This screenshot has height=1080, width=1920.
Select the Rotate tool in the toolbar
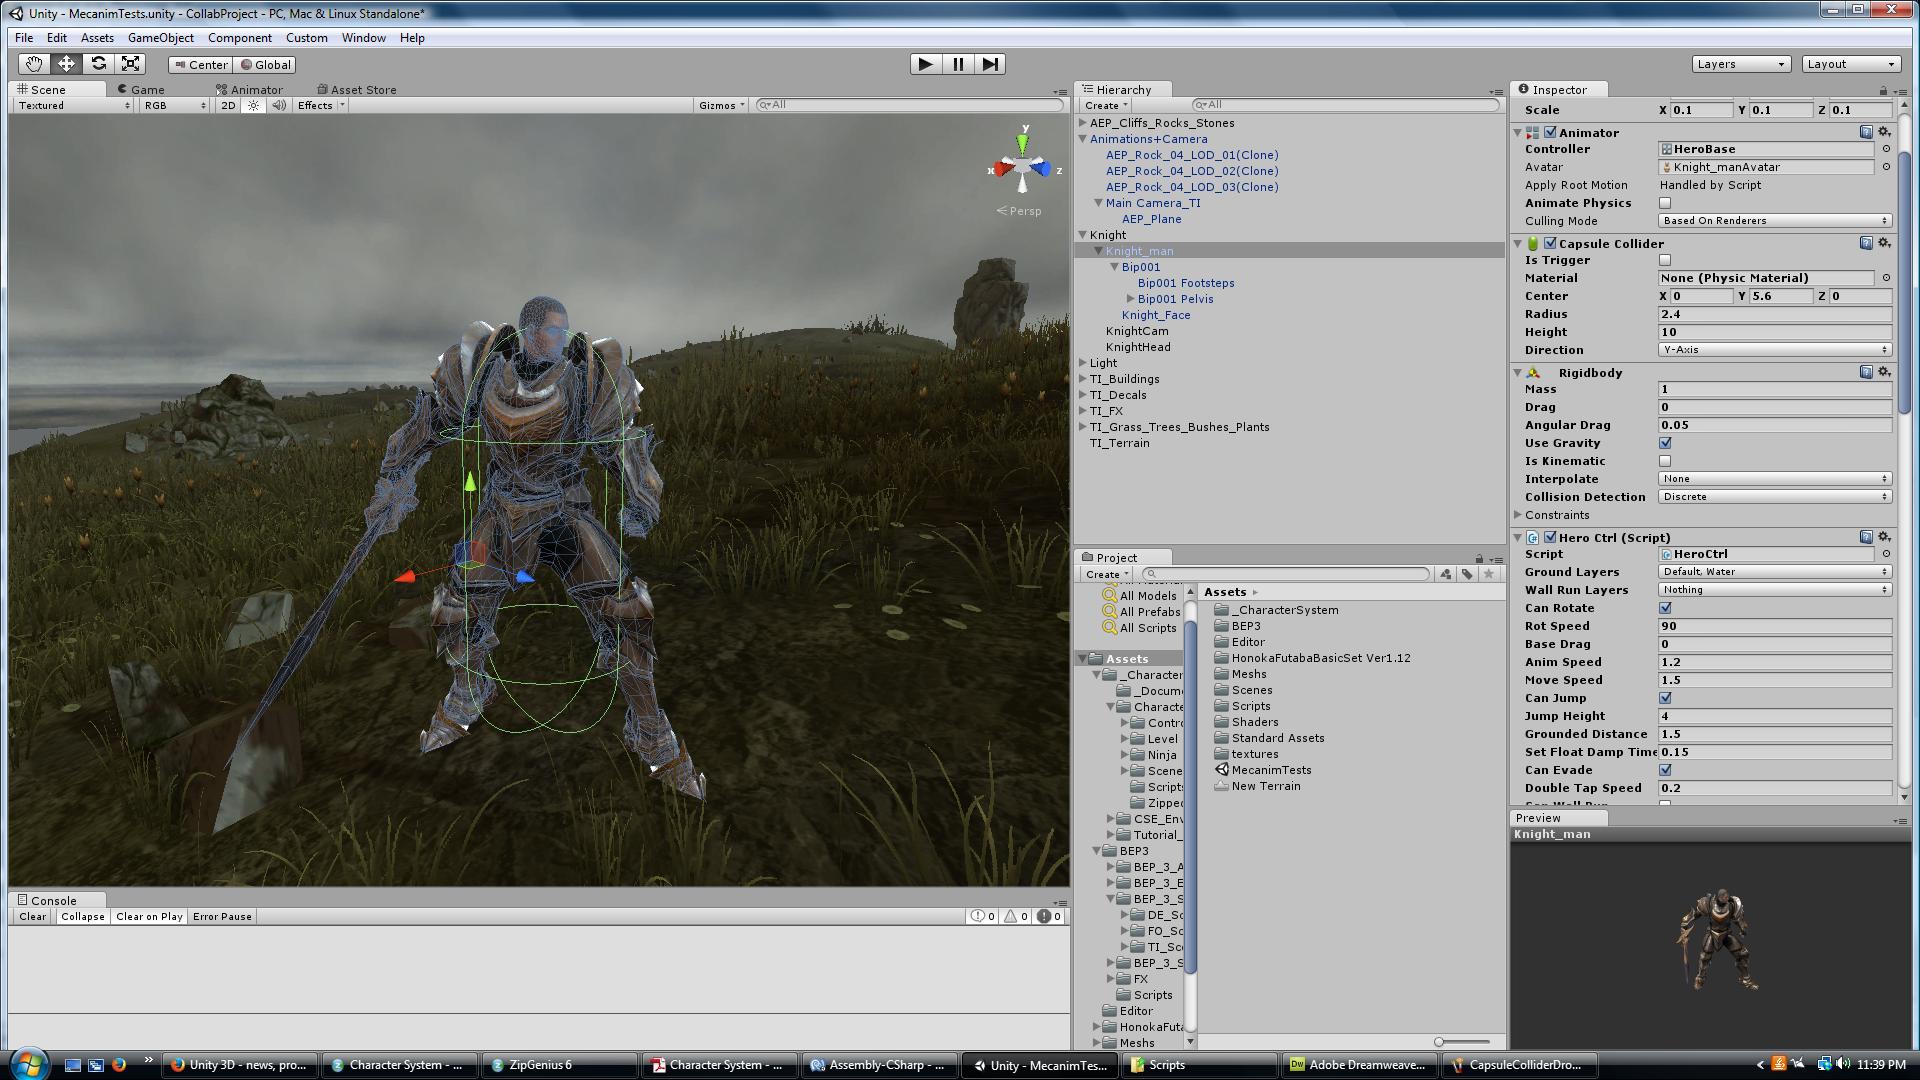[98, 64]
